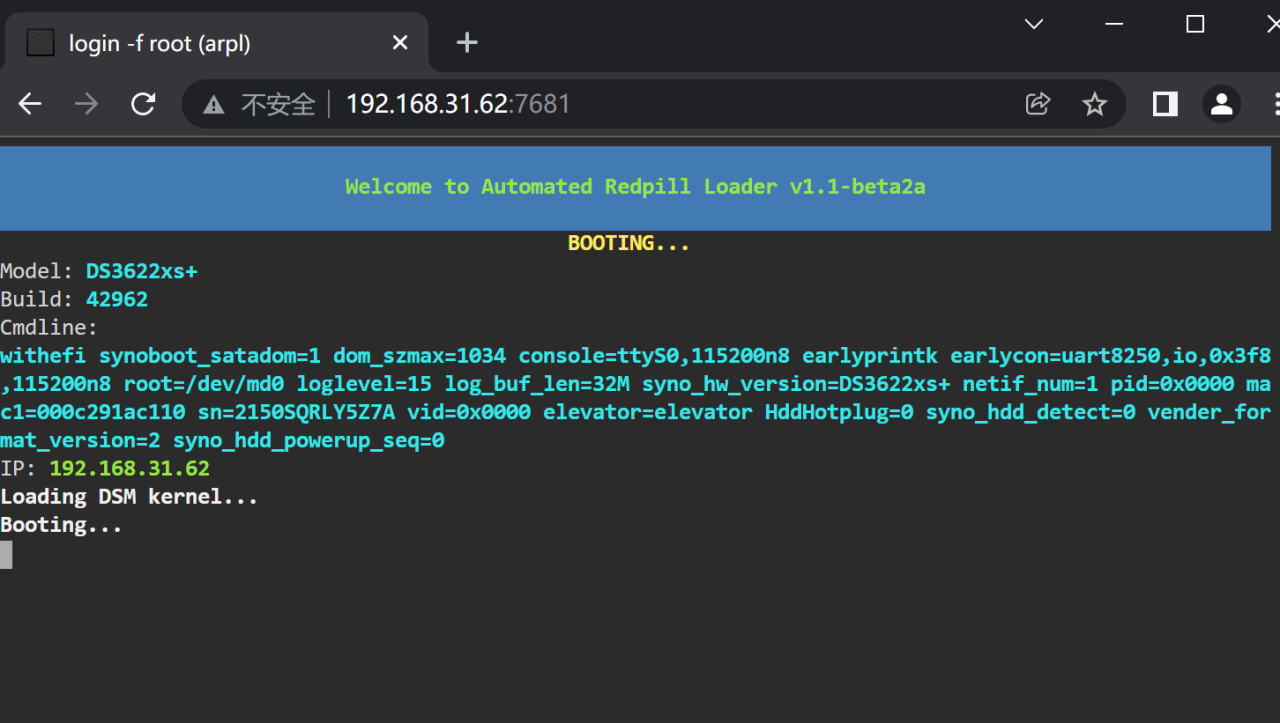The image size is (1280, 723).
Task: Open the tab search chevron dropdown
Action: [1033, 23]
